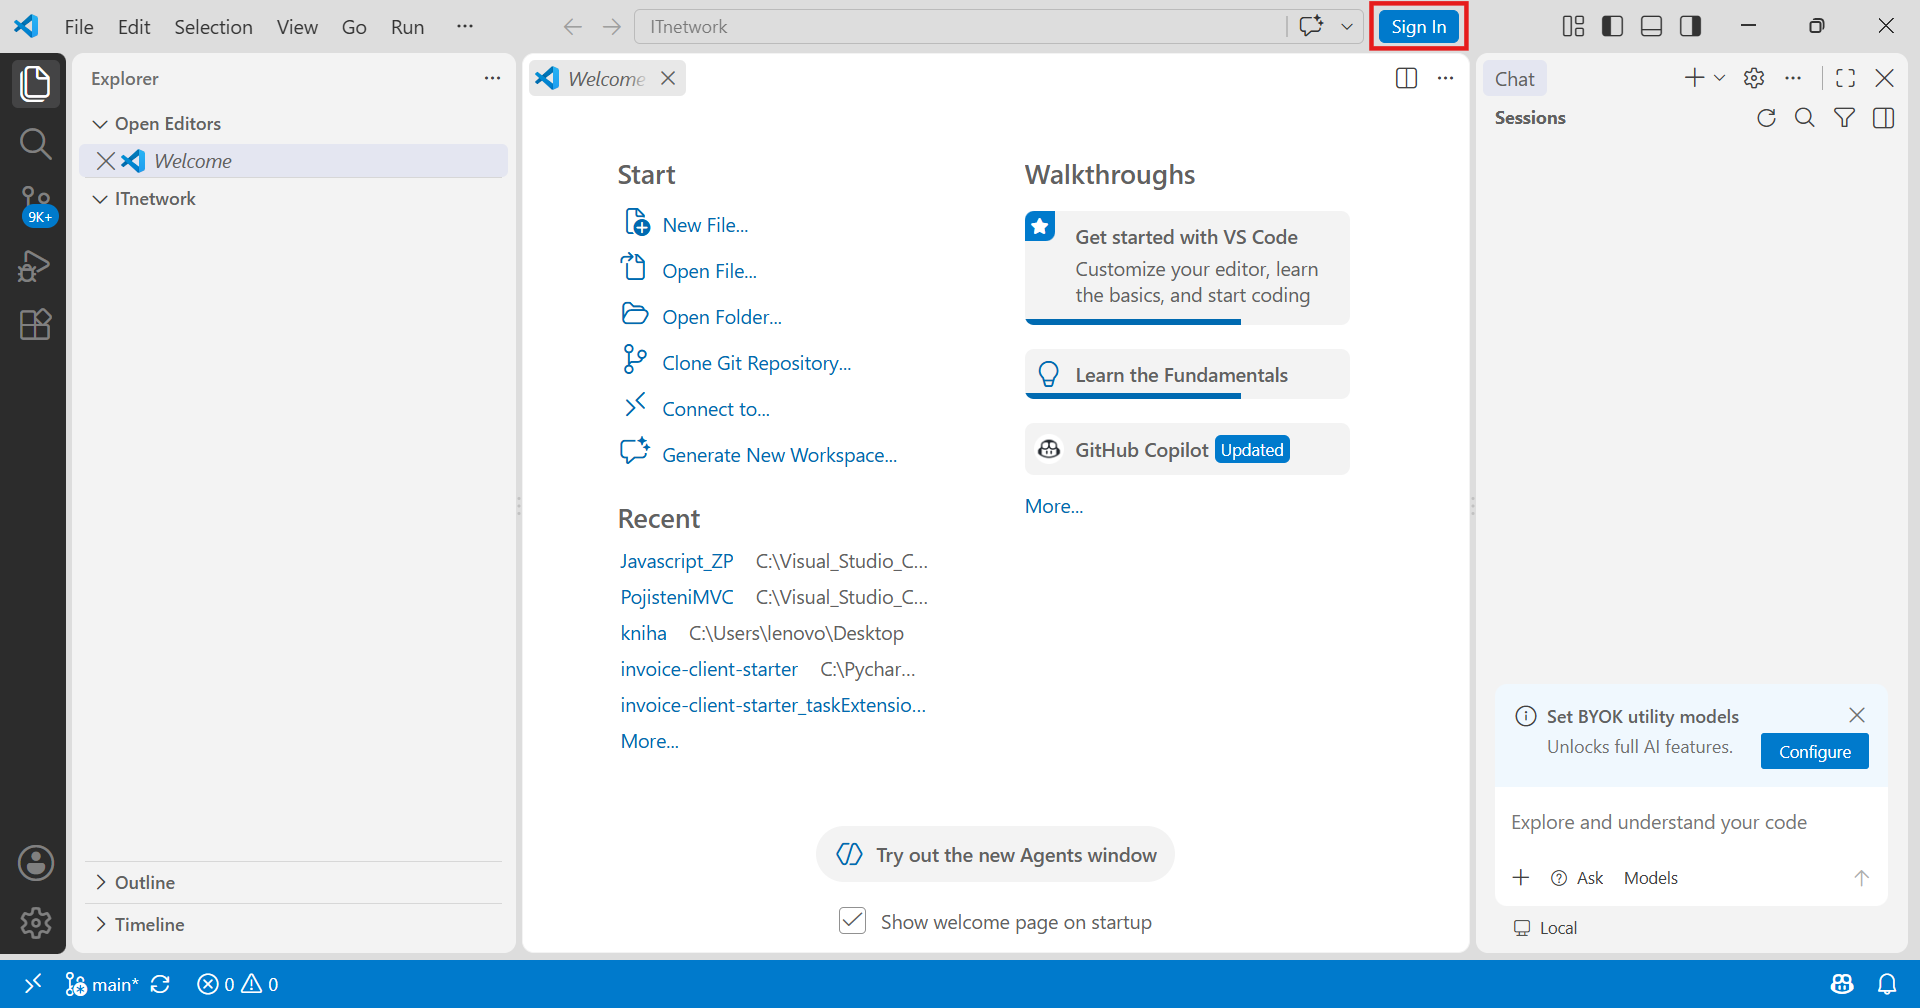This screenshot has height=1008, width=1920.
Task: Click the Customize Layout icon
Action: (x=1573, y=26)
